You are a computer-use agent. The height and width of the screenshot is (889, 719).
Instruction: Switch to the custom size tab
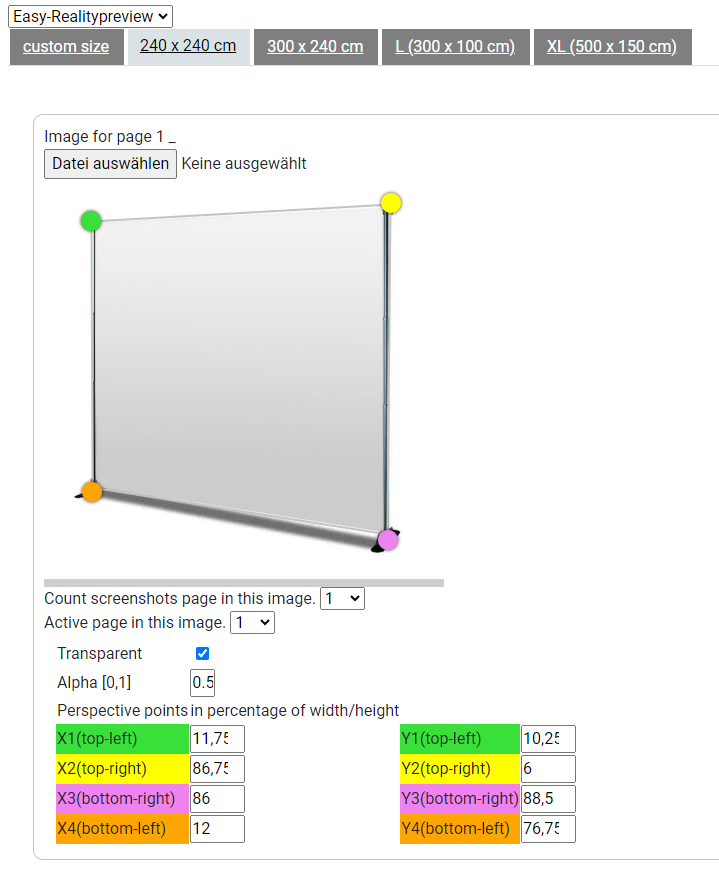click(x=66, y=47)
